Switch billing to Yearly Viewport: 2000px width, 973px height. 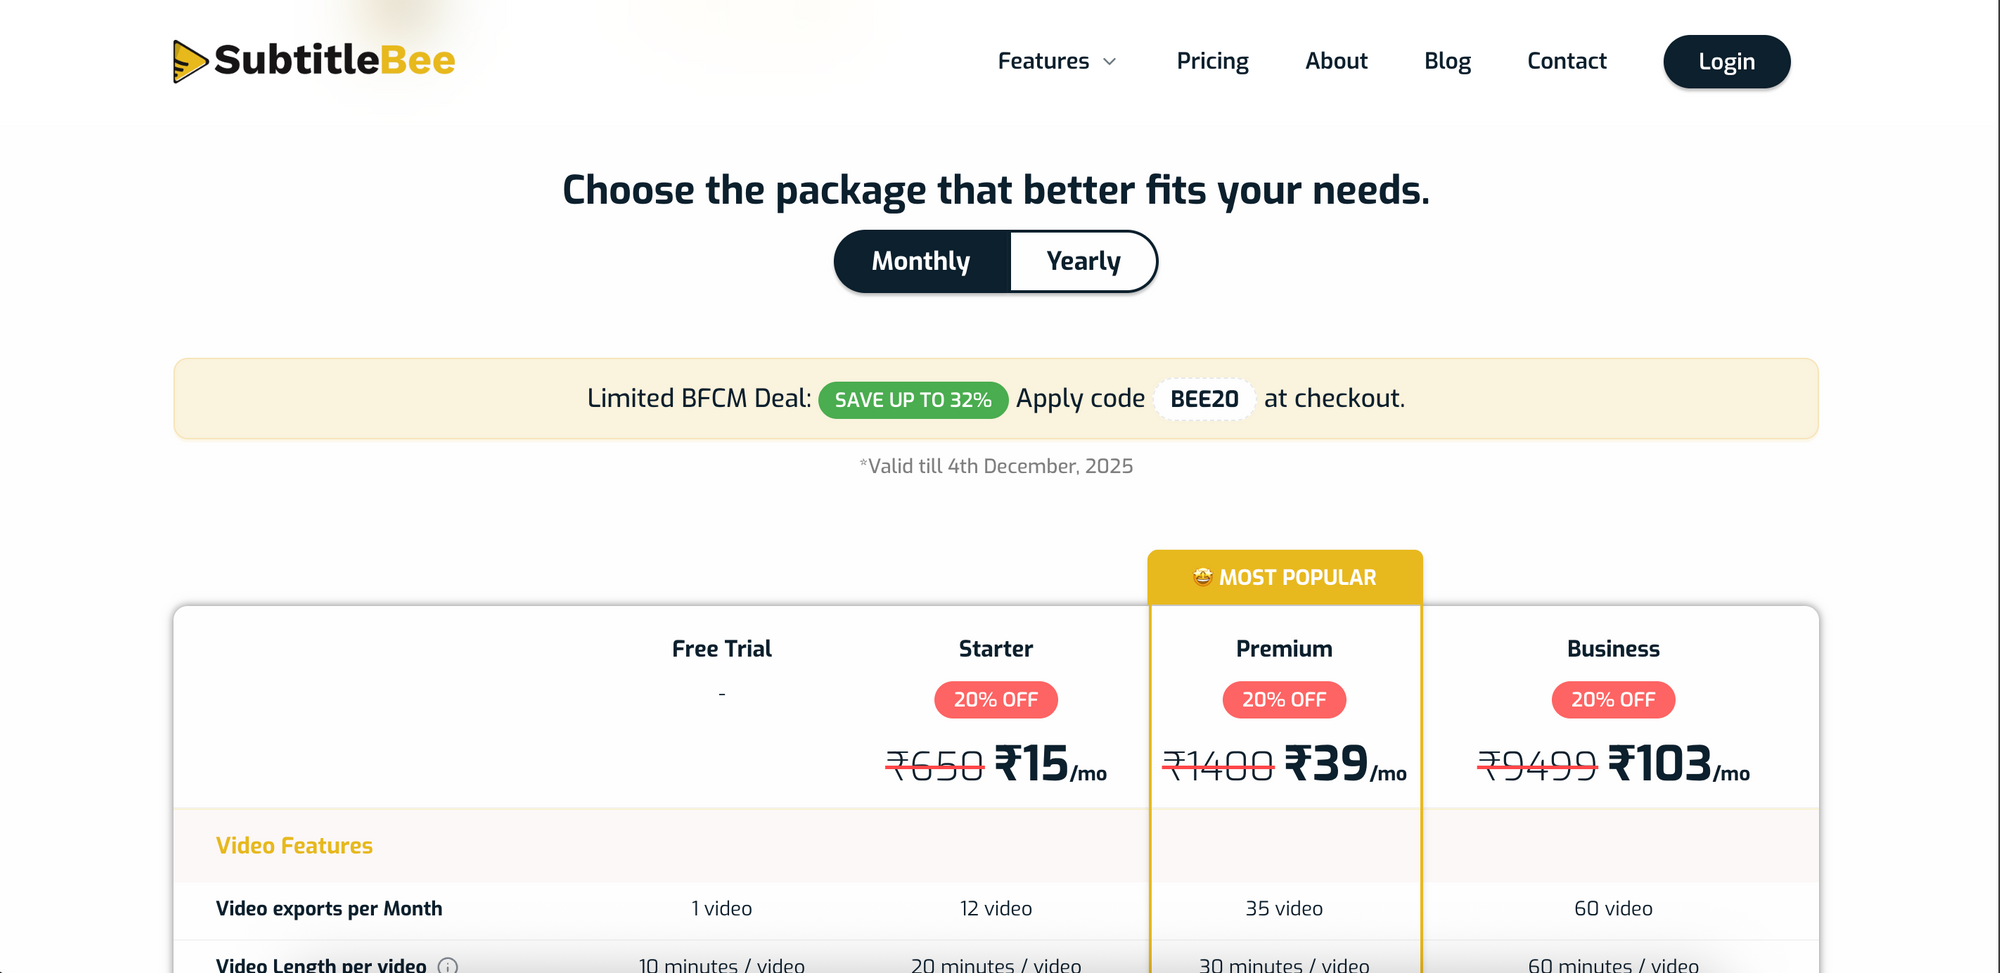coord(1083,262)
